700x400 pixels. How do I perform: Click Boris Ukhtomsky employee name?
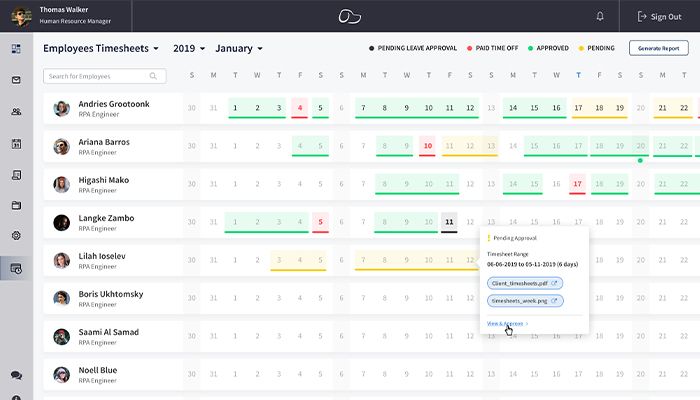pos(111,294)
